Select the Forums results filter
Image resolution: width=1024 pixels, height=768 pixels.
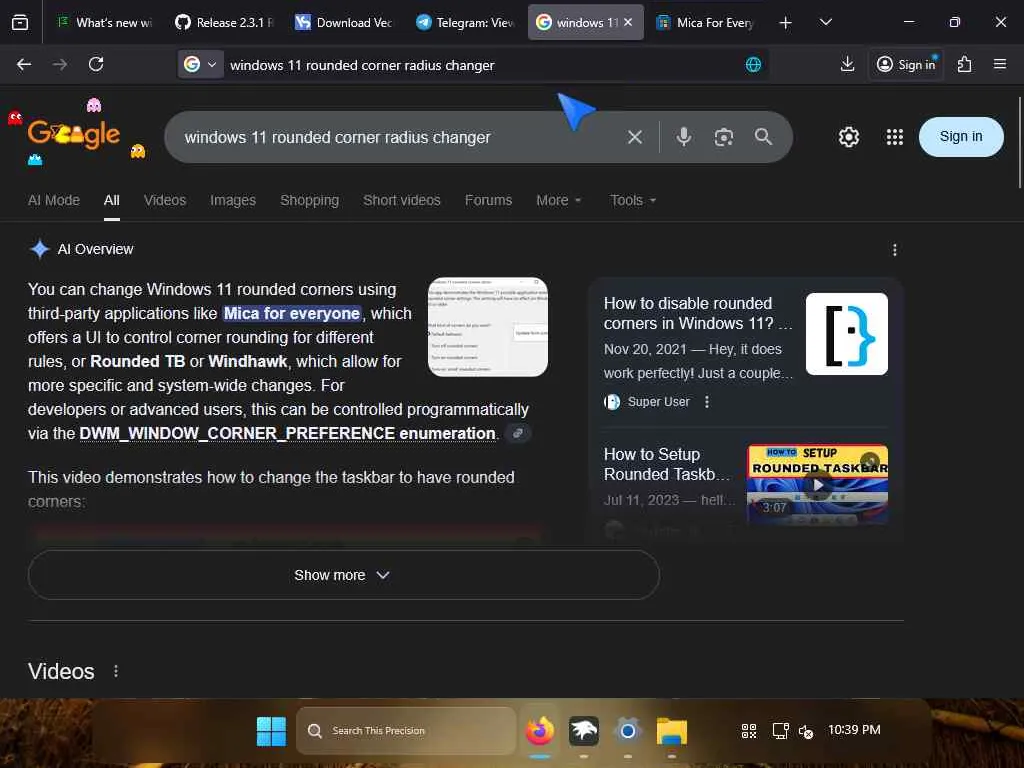click(488, 200)
